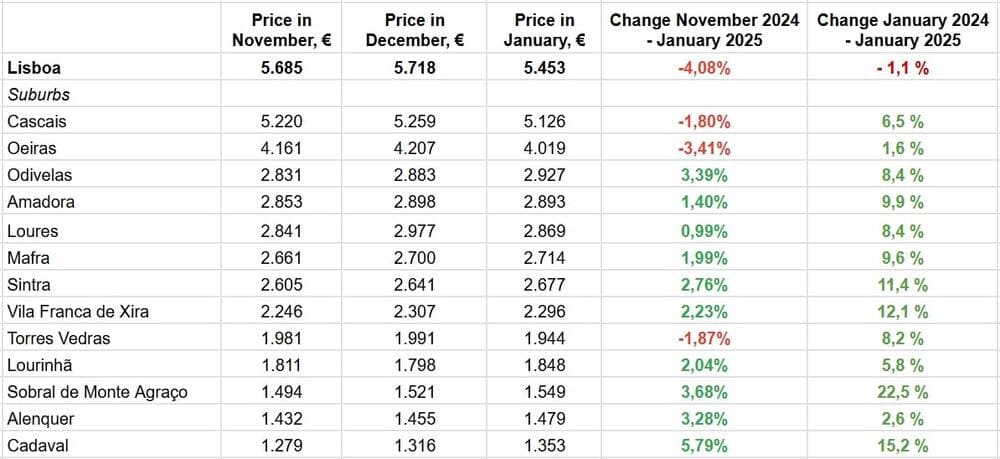Click 'Change January 2024 - January 2025' header

tap(902, 30)
